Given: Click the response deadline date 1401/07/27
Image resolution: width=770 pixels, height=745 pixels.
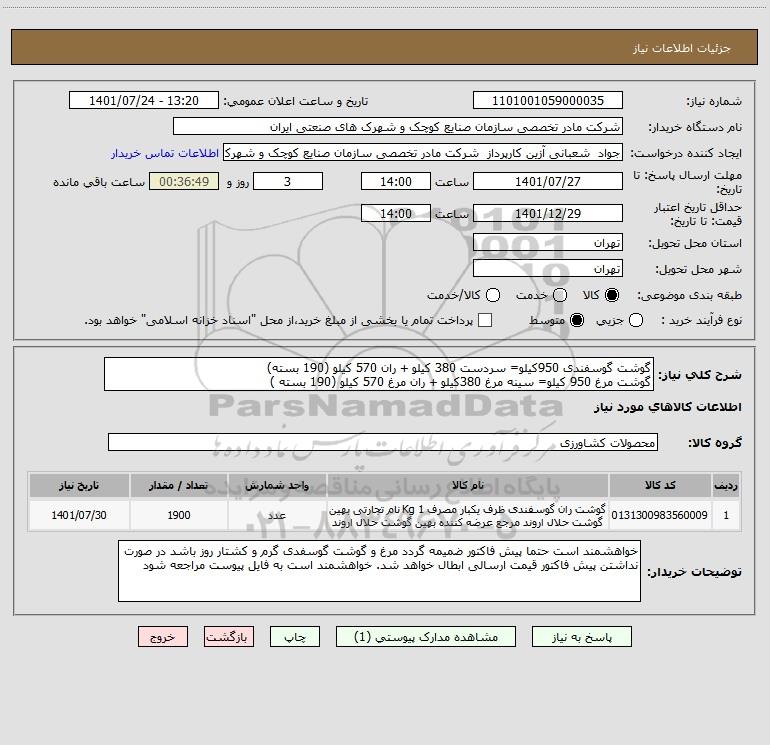Looking at the screenshot, I should point(548,181).
